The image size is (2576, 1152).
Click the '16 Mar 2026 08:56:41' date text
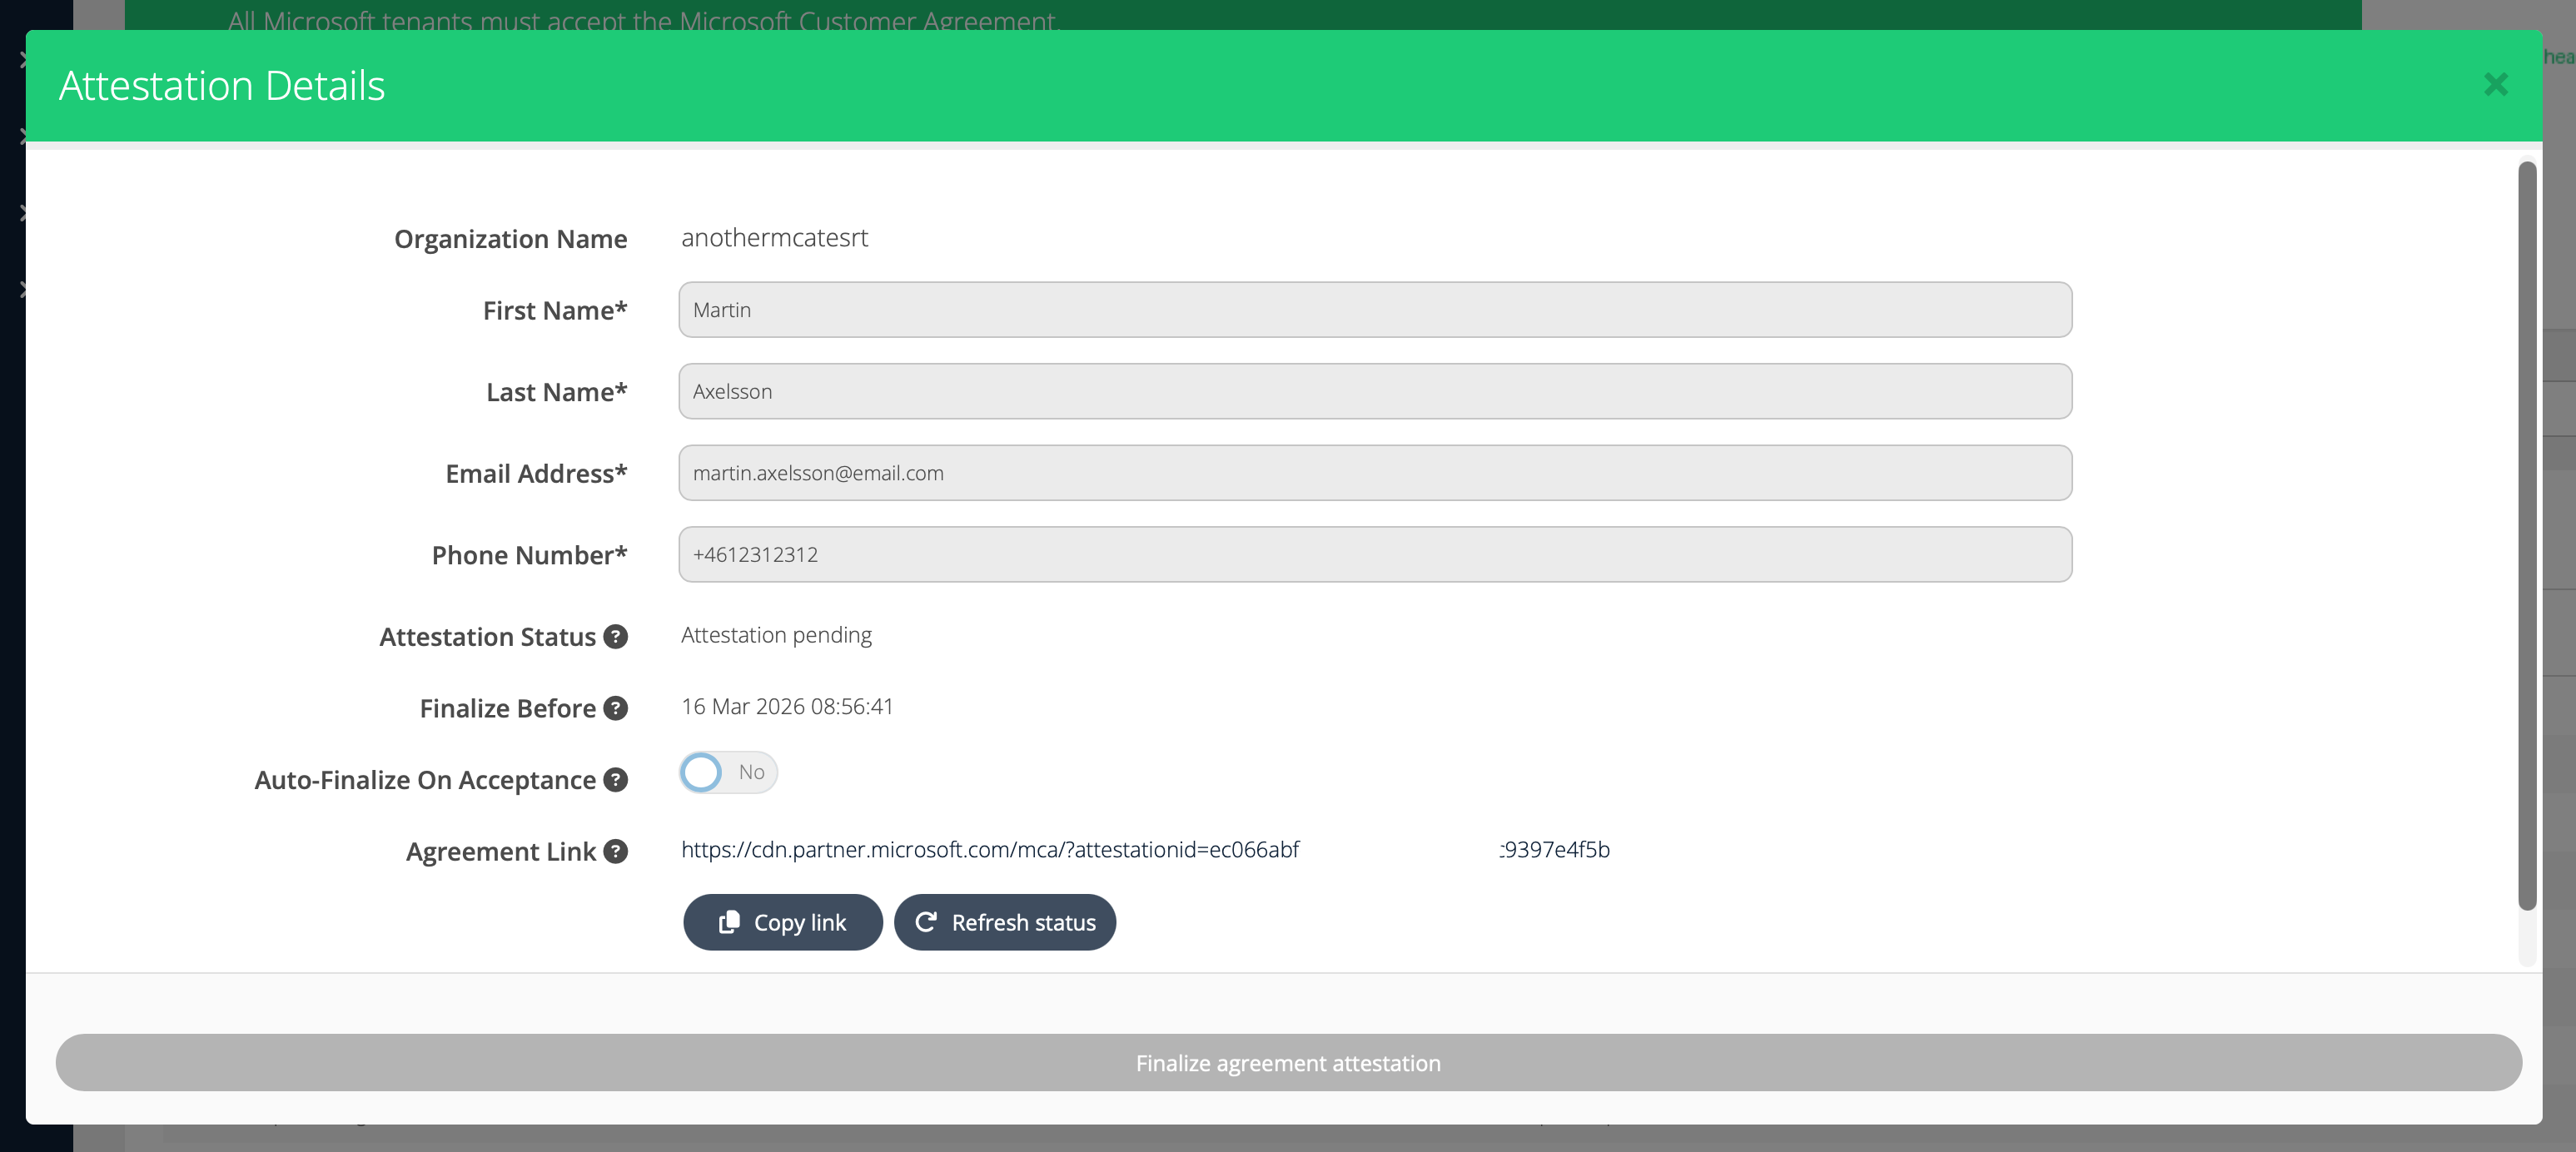(x=787, y=706)
